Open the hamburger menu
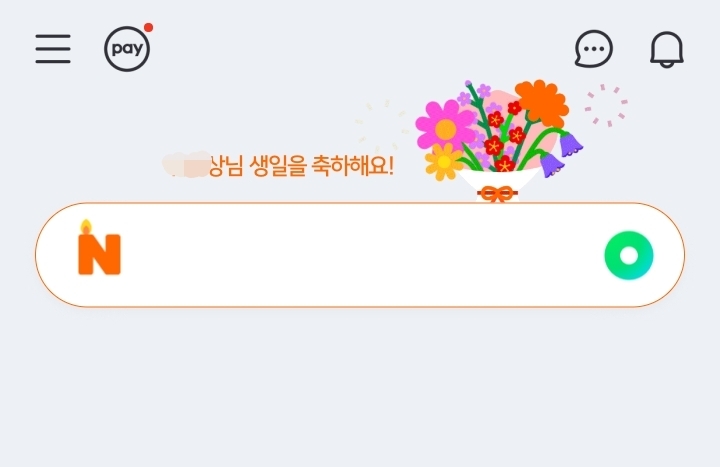 [53, 48]
